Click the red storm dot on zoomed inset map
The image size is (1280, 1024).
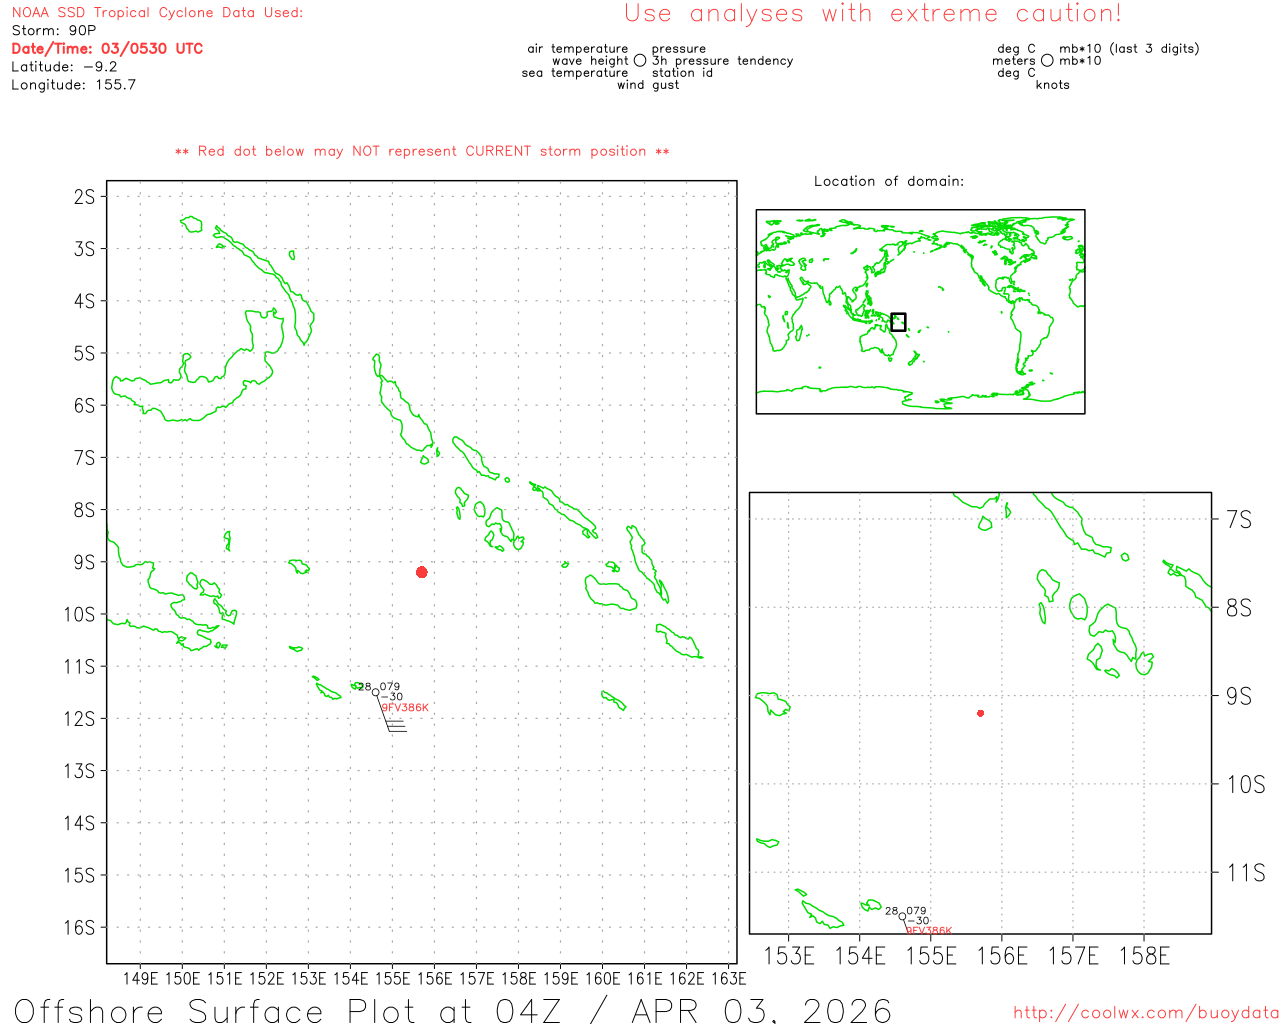click(x=980, y=713)
